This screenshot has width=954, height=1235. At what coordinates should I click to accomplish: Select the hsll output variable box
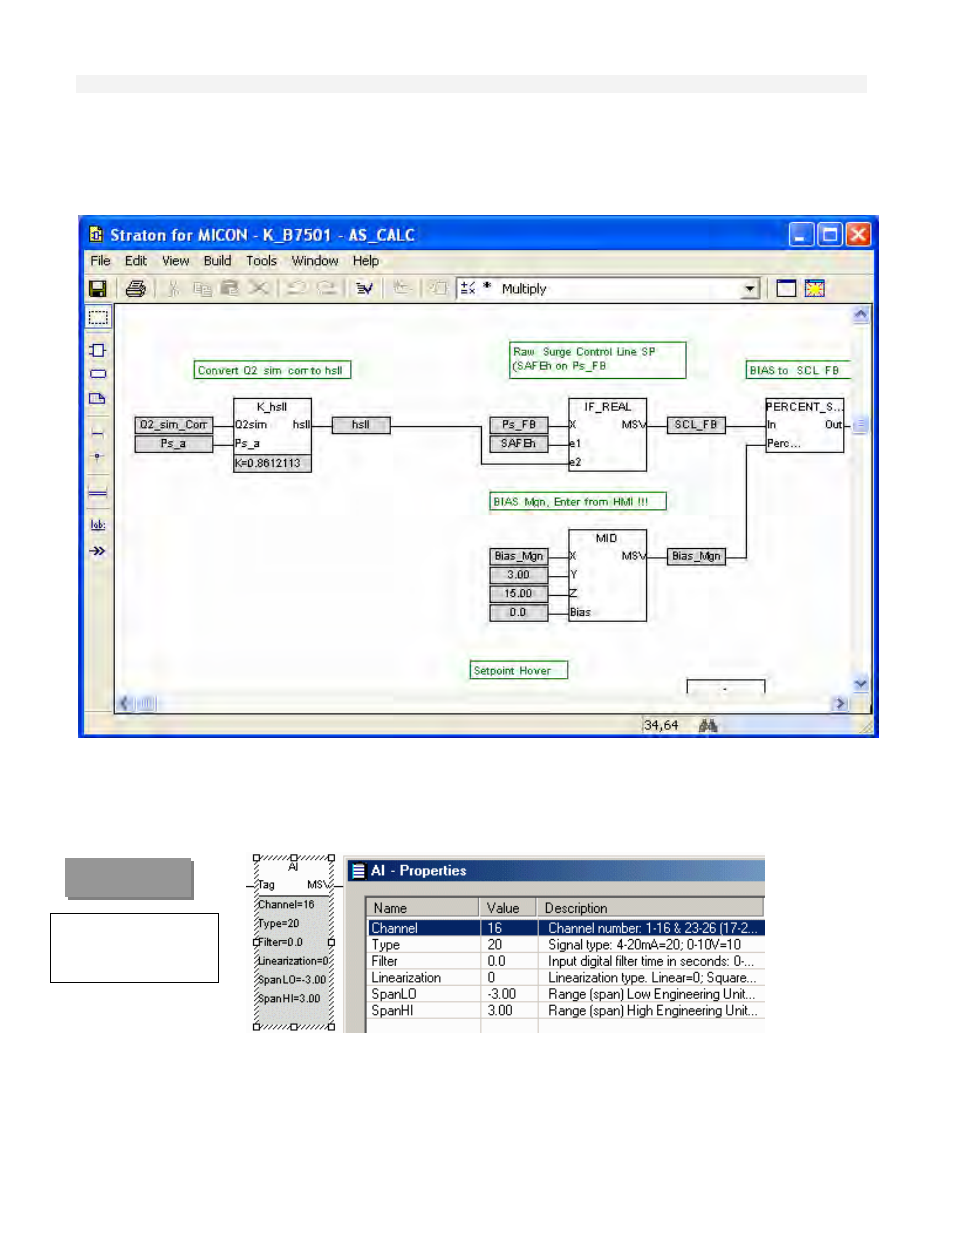click(361, 425)
